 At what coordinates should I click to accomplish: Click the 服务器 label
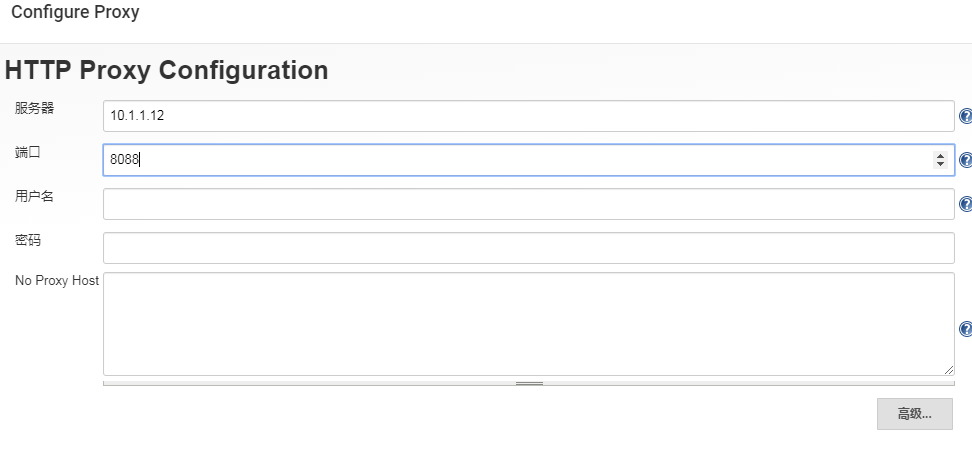34,108
